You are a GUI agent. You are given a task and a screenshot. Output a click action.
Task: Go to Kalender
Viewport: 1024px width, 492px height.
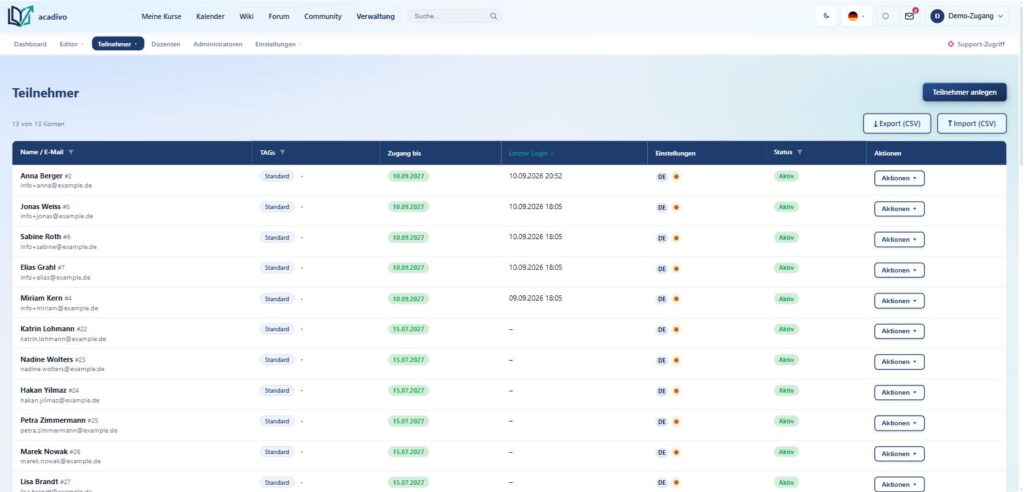coord(210,16)
